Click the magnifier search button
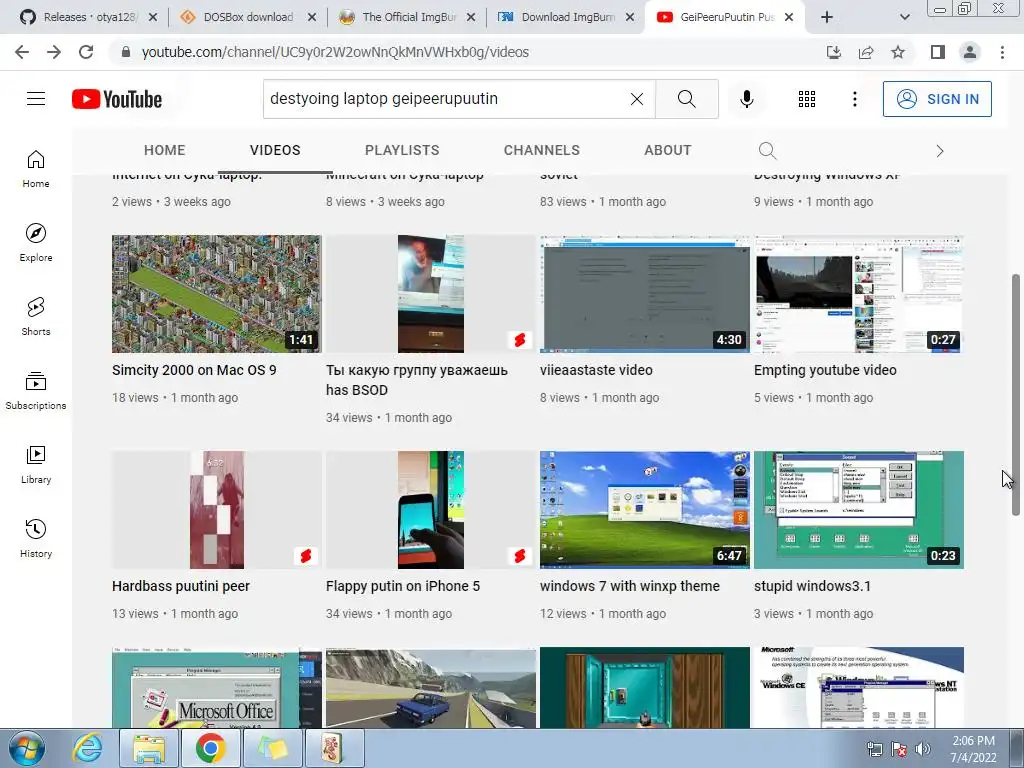This screenshot has width=1024, height=768. click(686, 99)
